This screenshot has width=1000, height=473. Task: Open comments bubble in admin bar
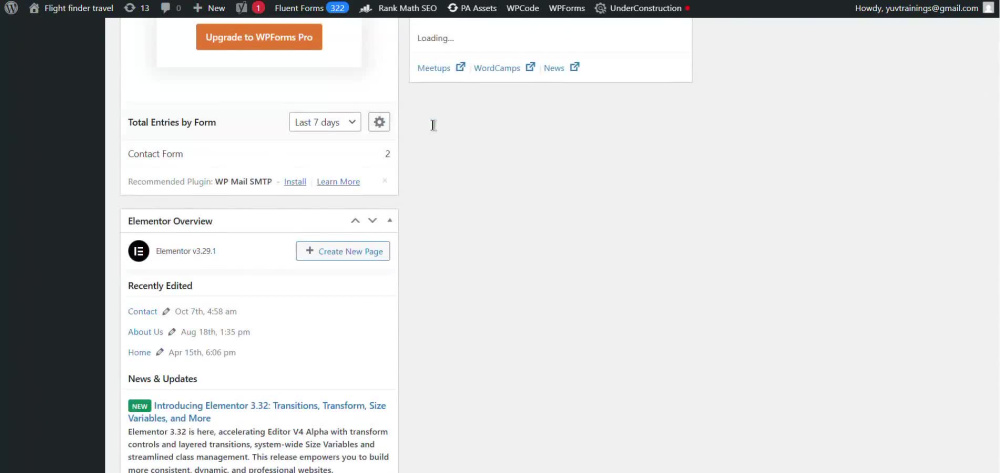(171, 8)
